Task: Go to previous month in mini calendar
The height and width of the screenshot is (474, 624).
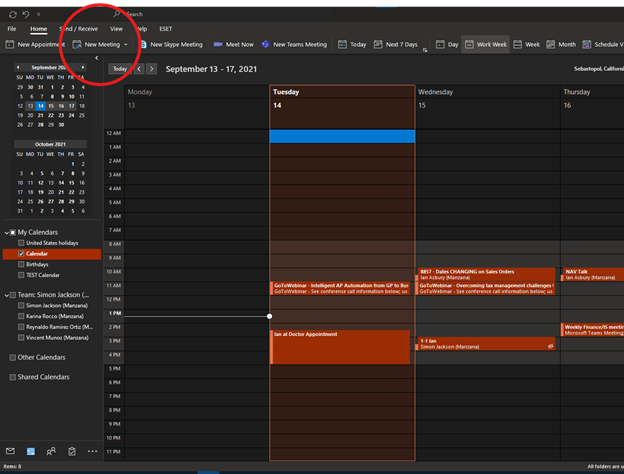Action: 18,67
